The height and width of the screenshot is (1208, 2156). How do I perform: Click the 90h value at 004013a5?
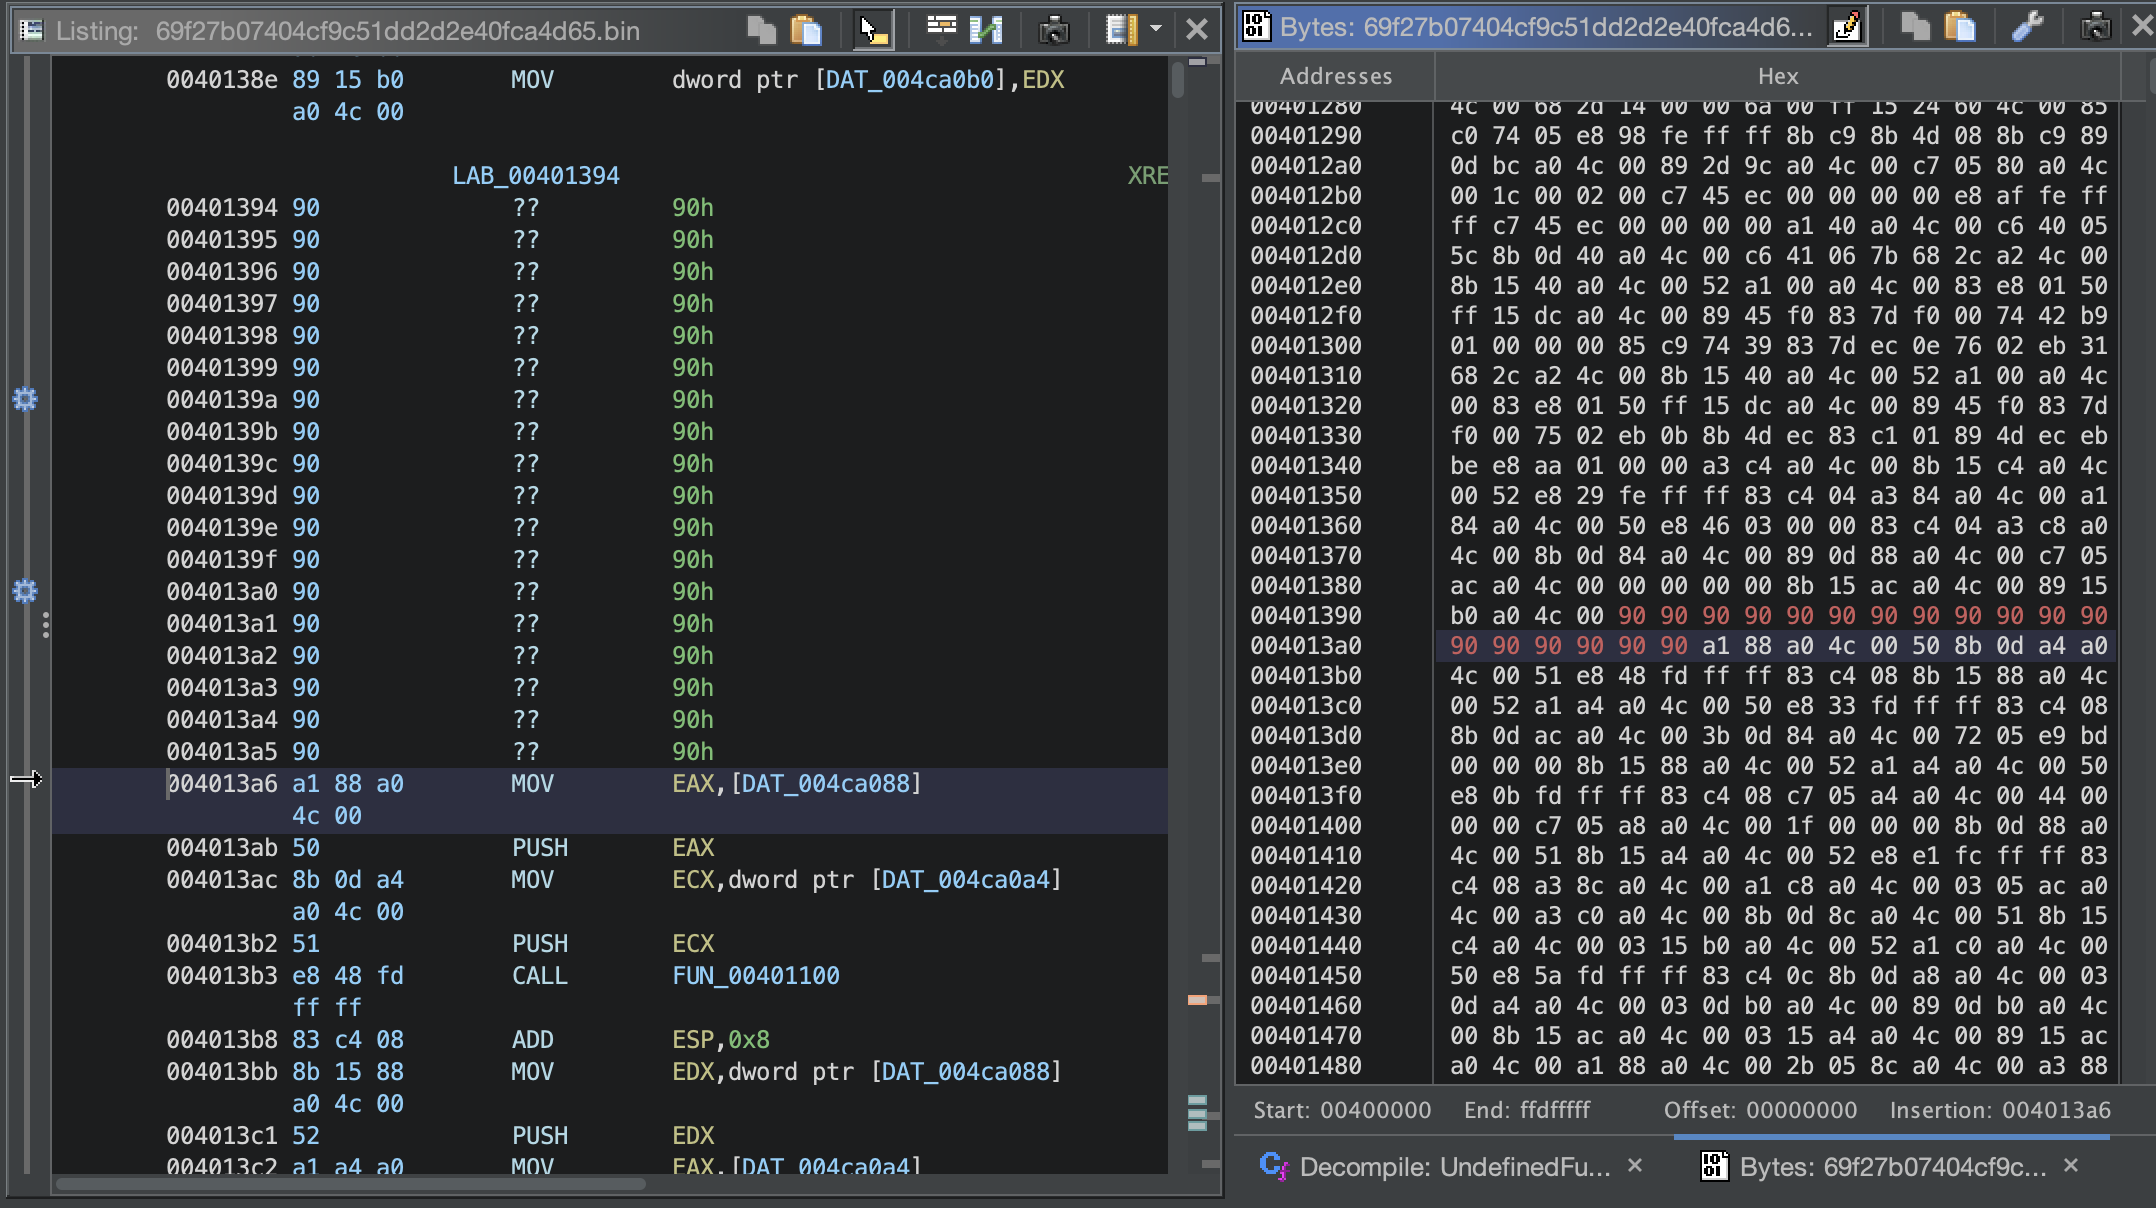693,752
